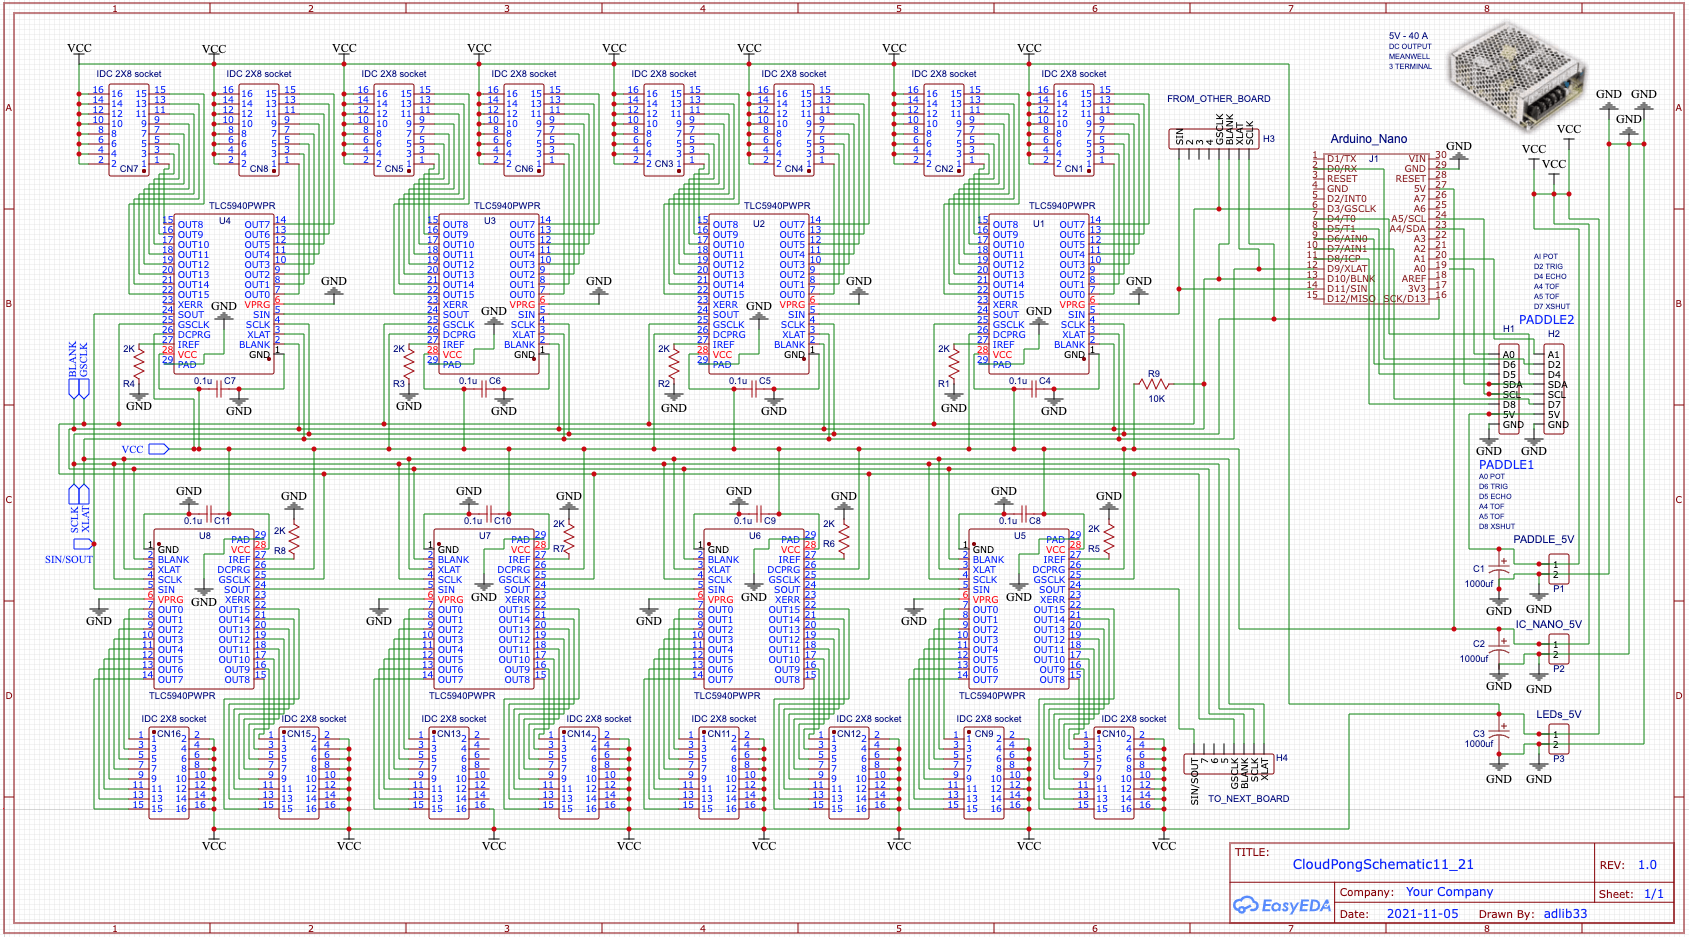Select the U2 chip designator
The height and width of the screenshot is (937, 1689).
click(759, 224)
